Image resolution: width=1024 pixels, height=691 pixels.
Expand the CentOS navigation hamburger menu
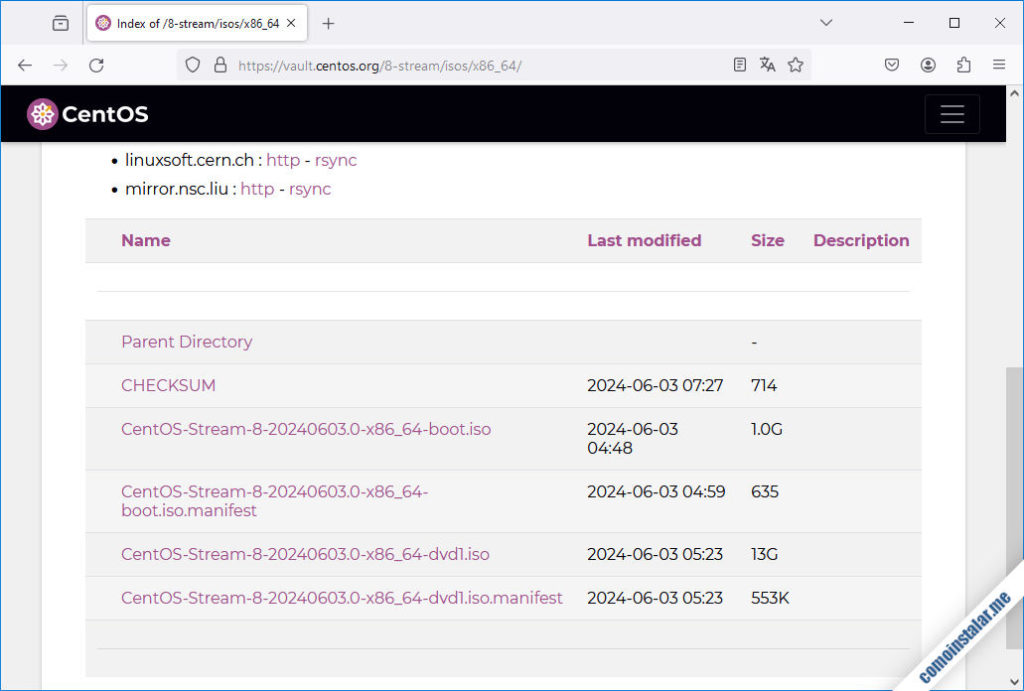tap(952, 114)
